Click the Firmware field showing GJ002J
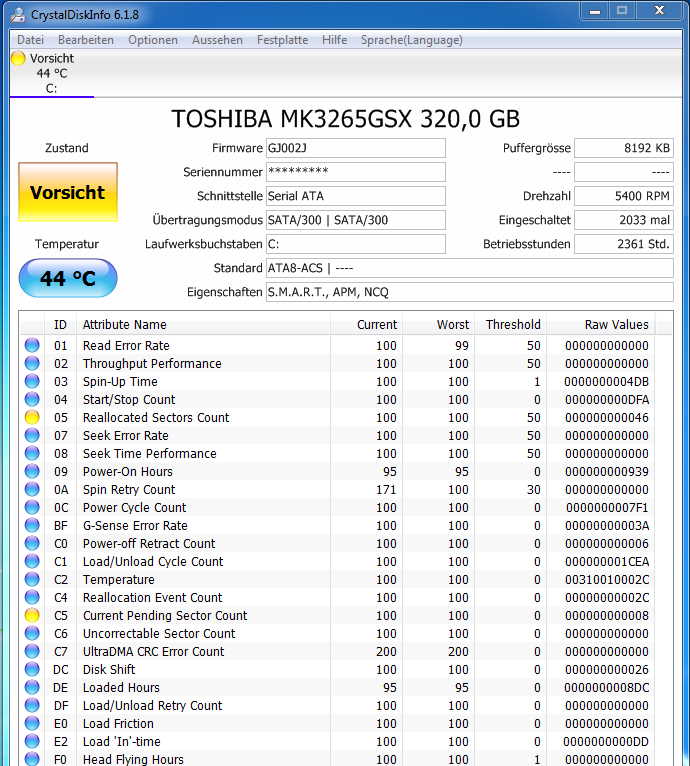690x766 pixels. [356, 148]
